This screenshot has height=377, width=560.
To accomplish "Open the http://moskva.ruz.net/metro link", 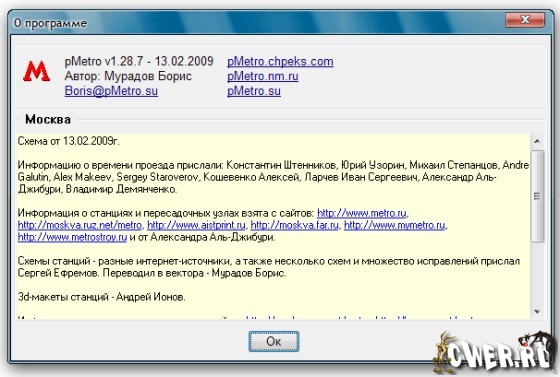I will point(80,225).
